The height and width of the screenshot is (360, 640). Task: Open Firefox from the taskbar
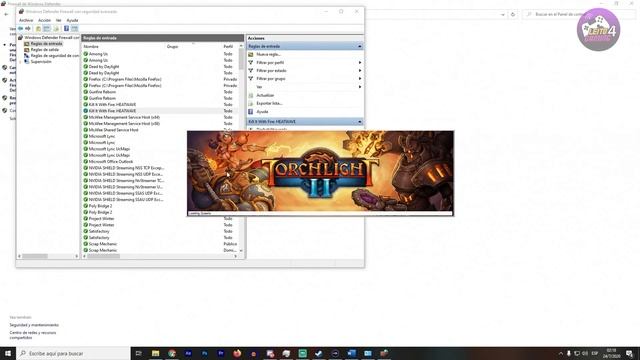pyautogui.click(x=237, y=353)
